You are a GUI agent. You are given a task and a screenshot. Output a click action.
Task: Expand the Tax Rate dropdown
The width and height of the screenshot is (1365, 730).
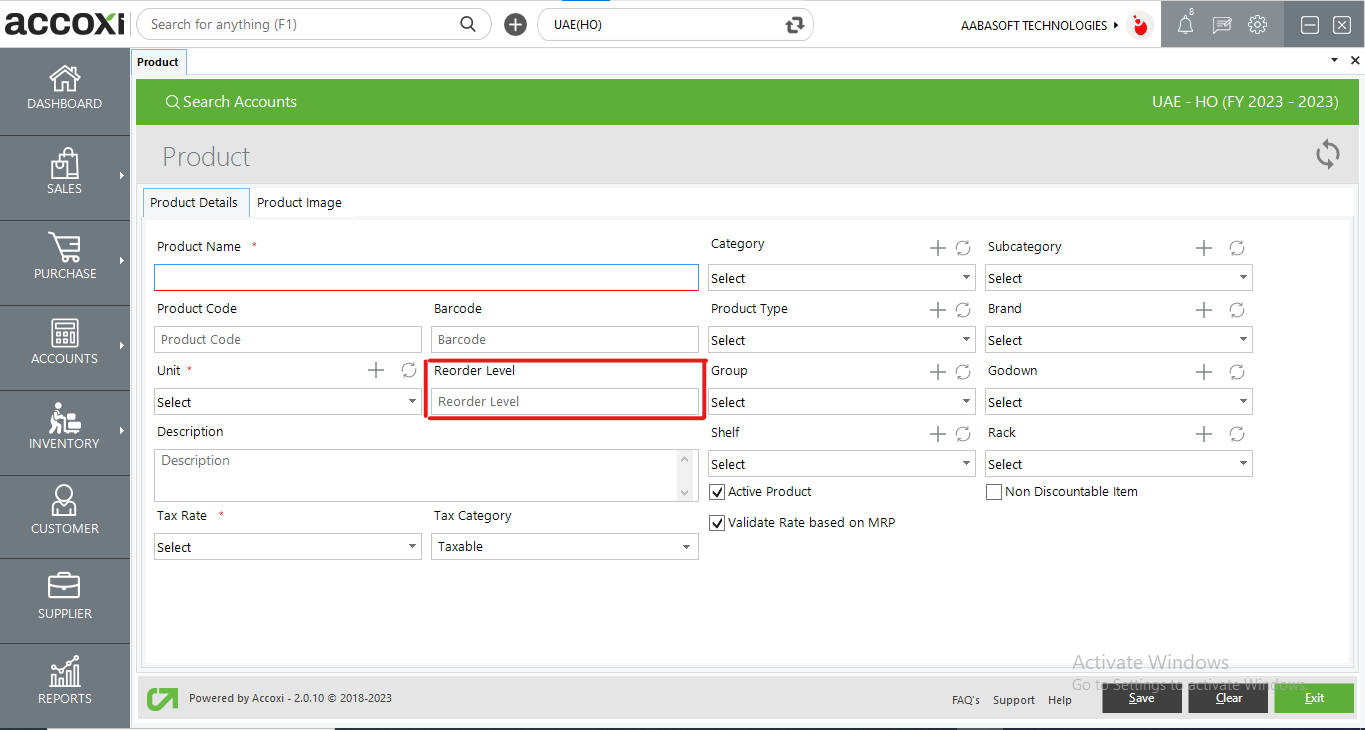(x=287, y=547)
